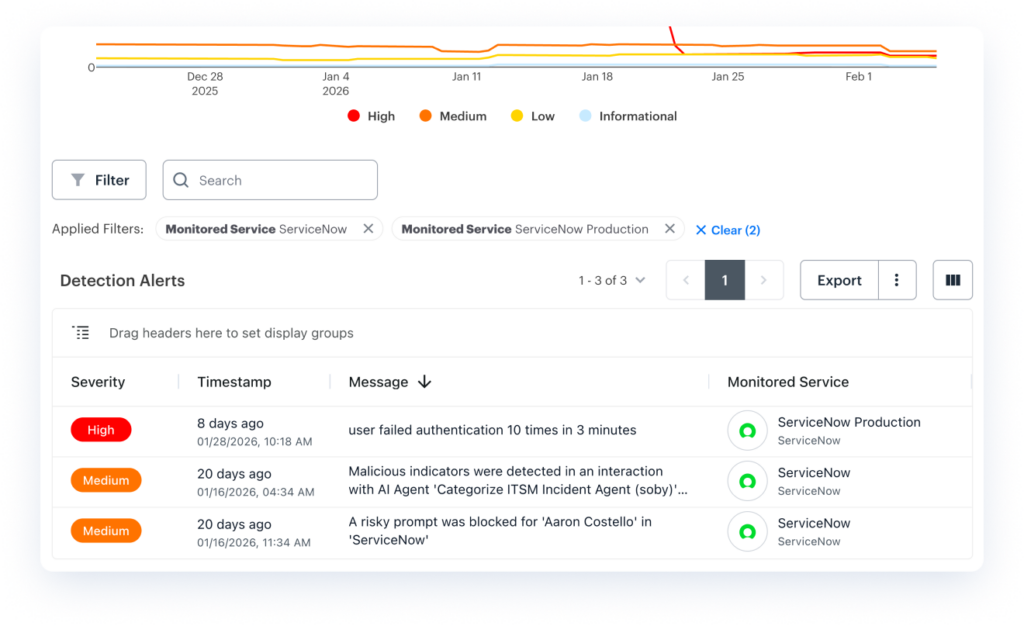Screen dimensions: 1024x626
Task: Toggle the High severity legend item
Action: (371, 116)
